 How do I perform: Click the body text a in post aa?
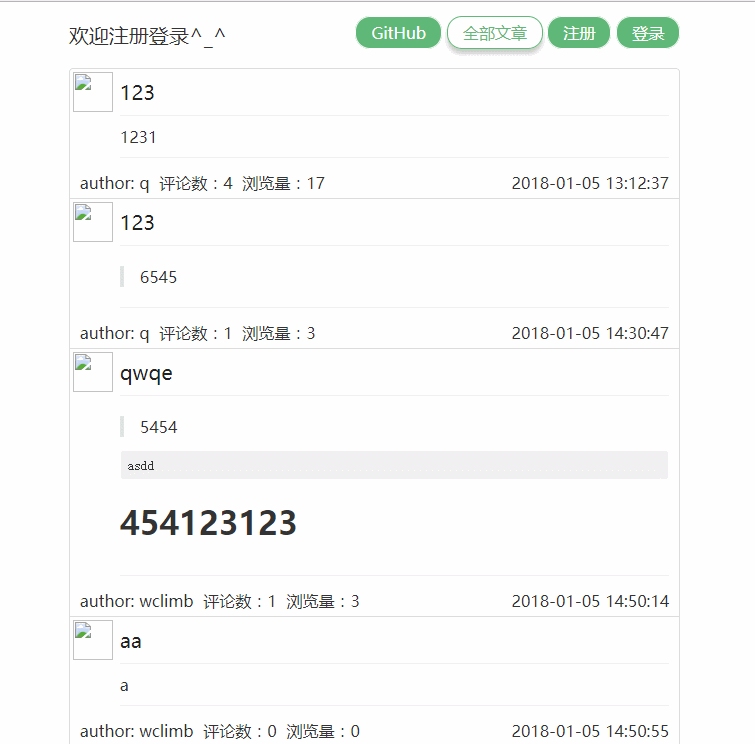124,685
